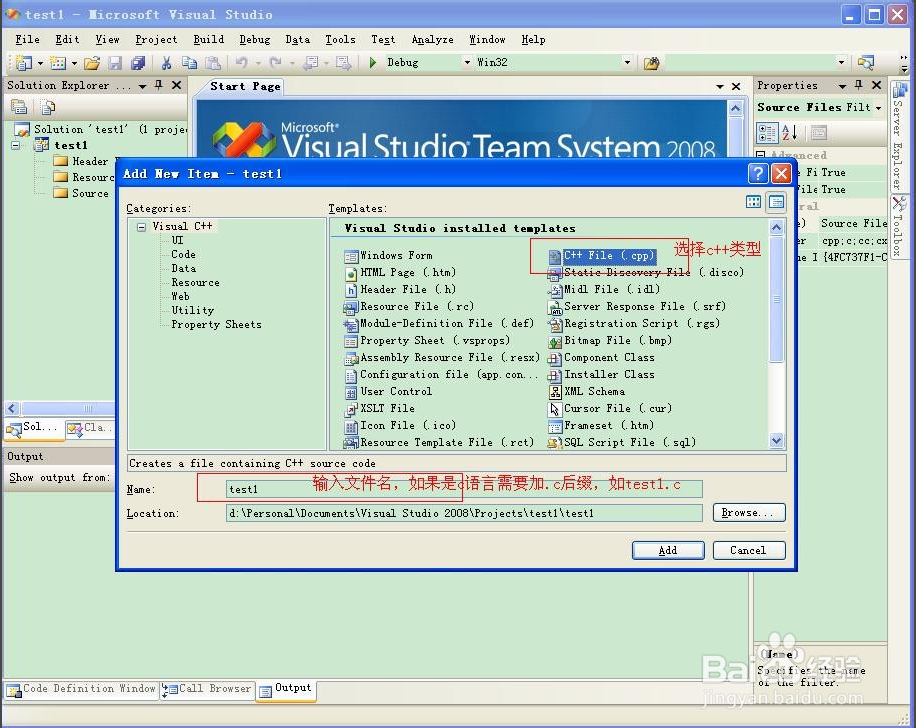Click the templates list scroll down arrow
This screenshot has height=728, width=916.
pos(776,441)
